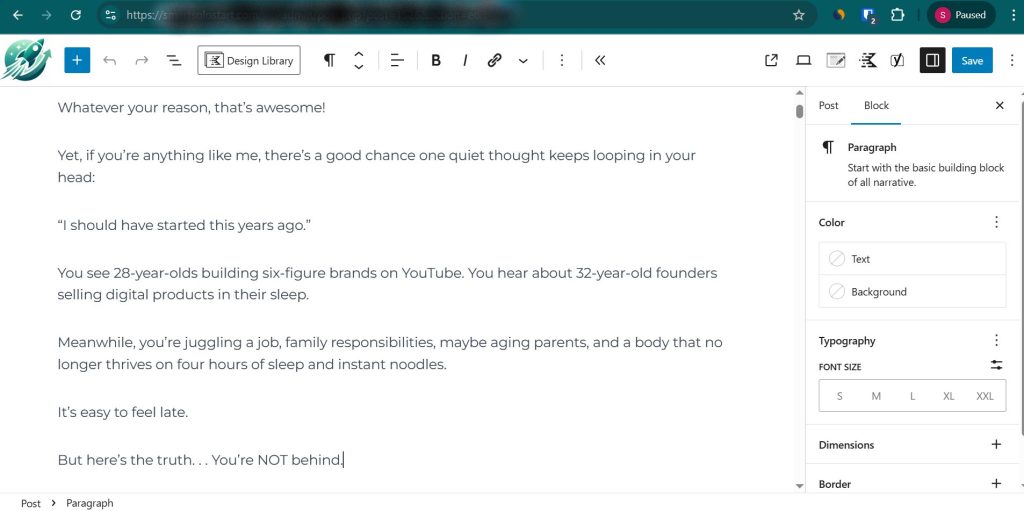Click paragraph "Whatever your reason, that's awesome!"

(x=191, y=108)
